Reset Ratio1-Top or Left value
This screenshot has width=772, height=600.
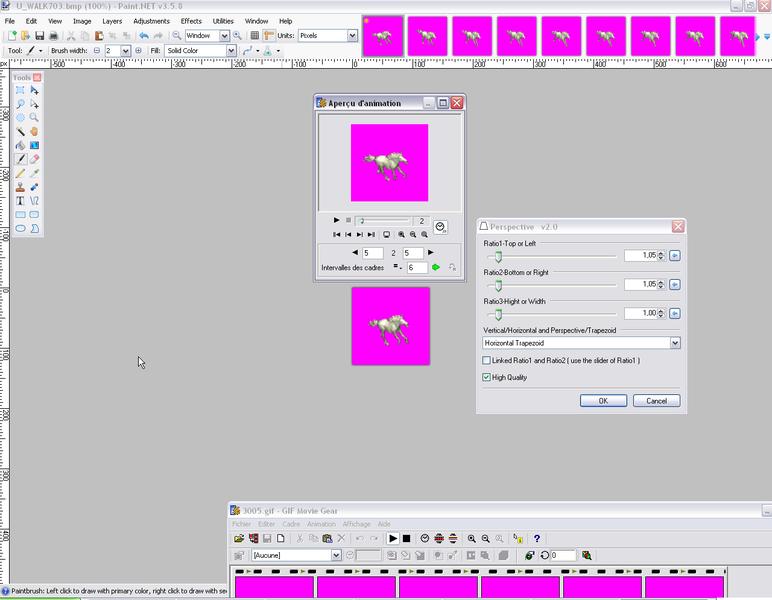(675, 255)
